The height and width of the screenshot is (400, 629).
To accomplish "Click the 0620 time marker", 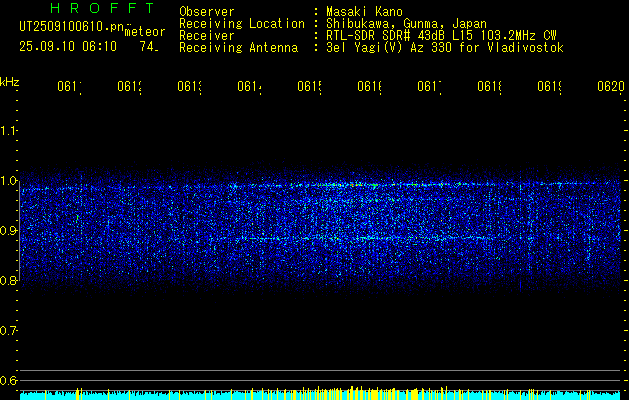I will pos(611,86).
